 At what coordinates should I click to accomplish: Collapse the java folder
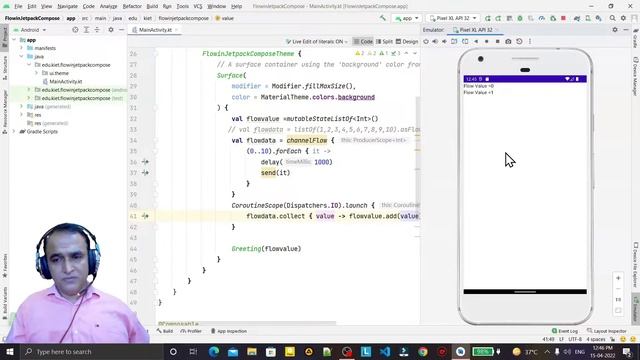[x=22, y=56]
